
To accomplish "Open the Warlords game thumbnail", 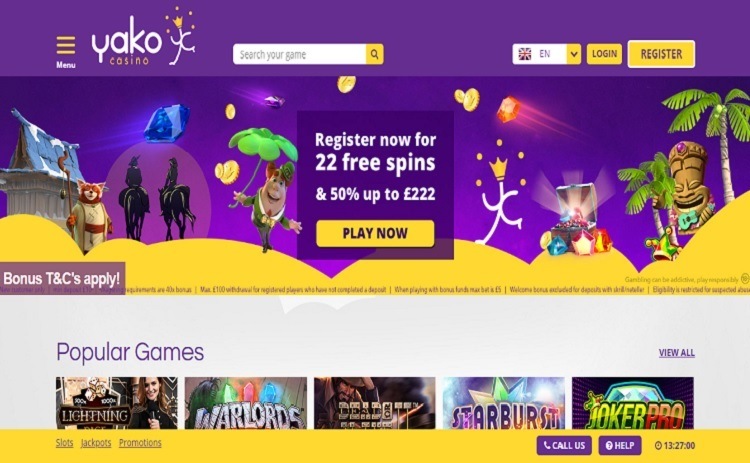I will coord(246,403).
